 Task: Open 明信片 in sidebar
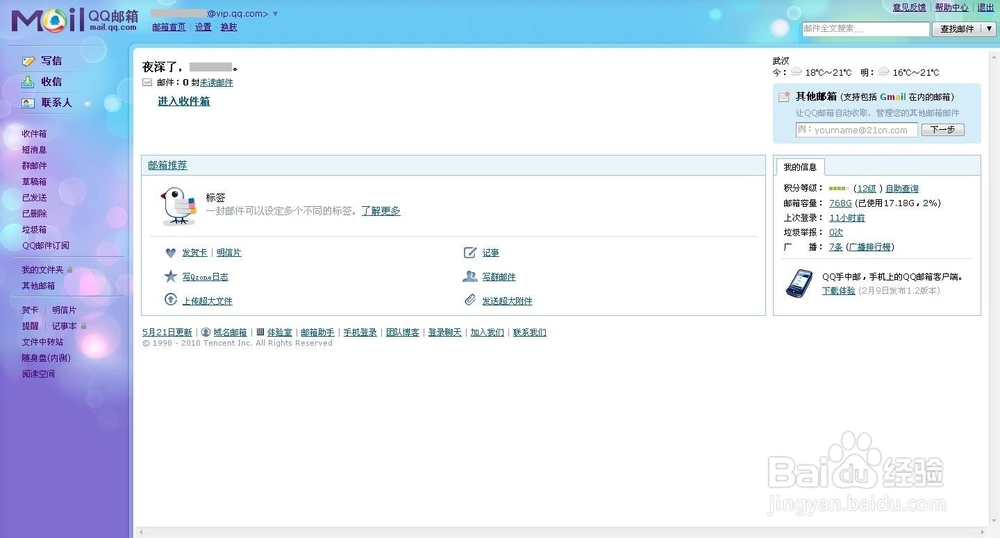pos(64,310)
